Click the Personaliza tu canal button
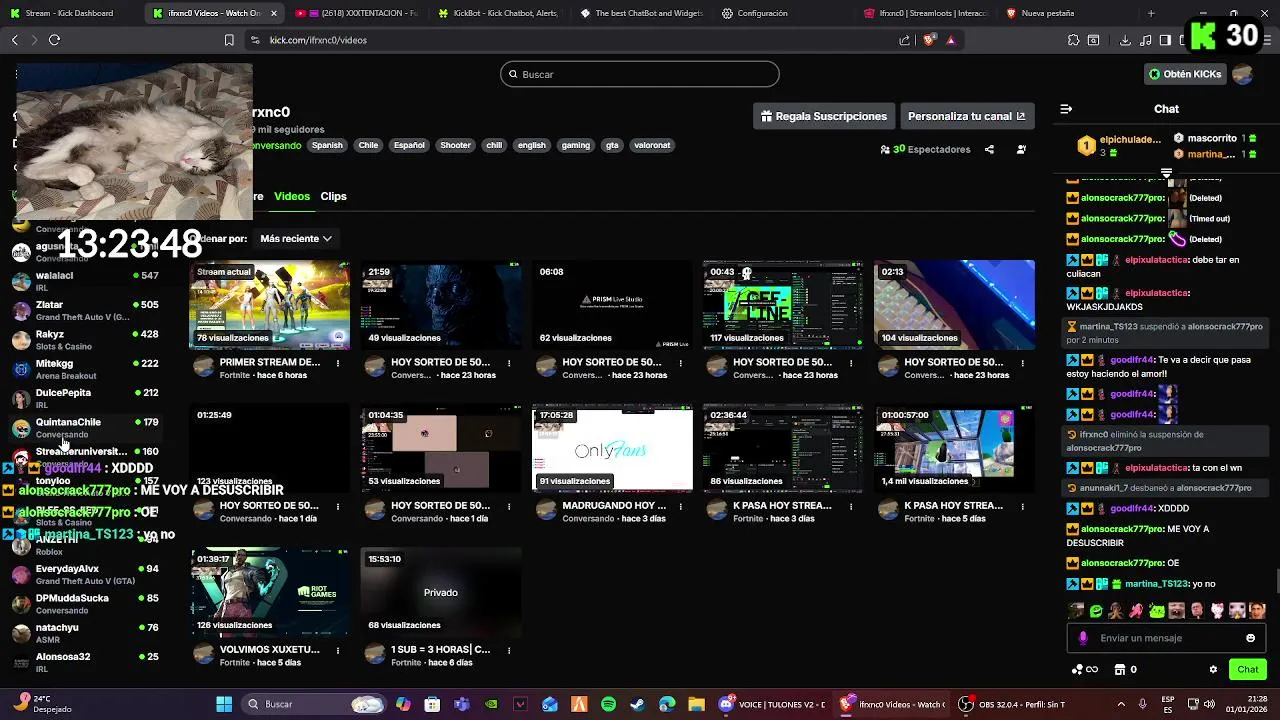 (x=967, y=116)
